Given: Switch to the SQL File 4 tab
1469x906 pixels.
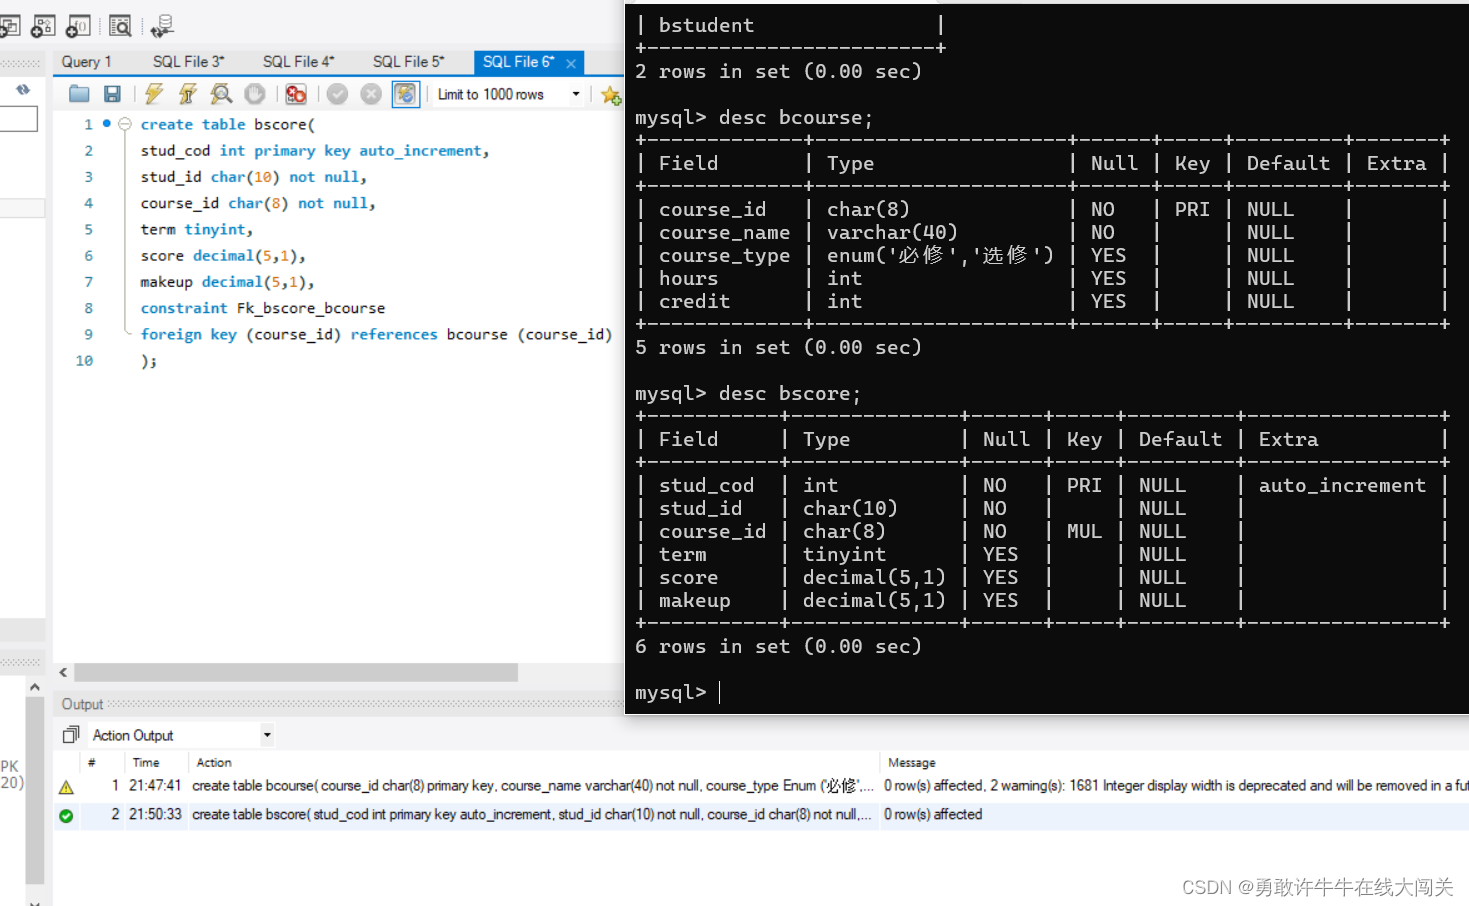Looking at the screenshot, I should [298, 62].
